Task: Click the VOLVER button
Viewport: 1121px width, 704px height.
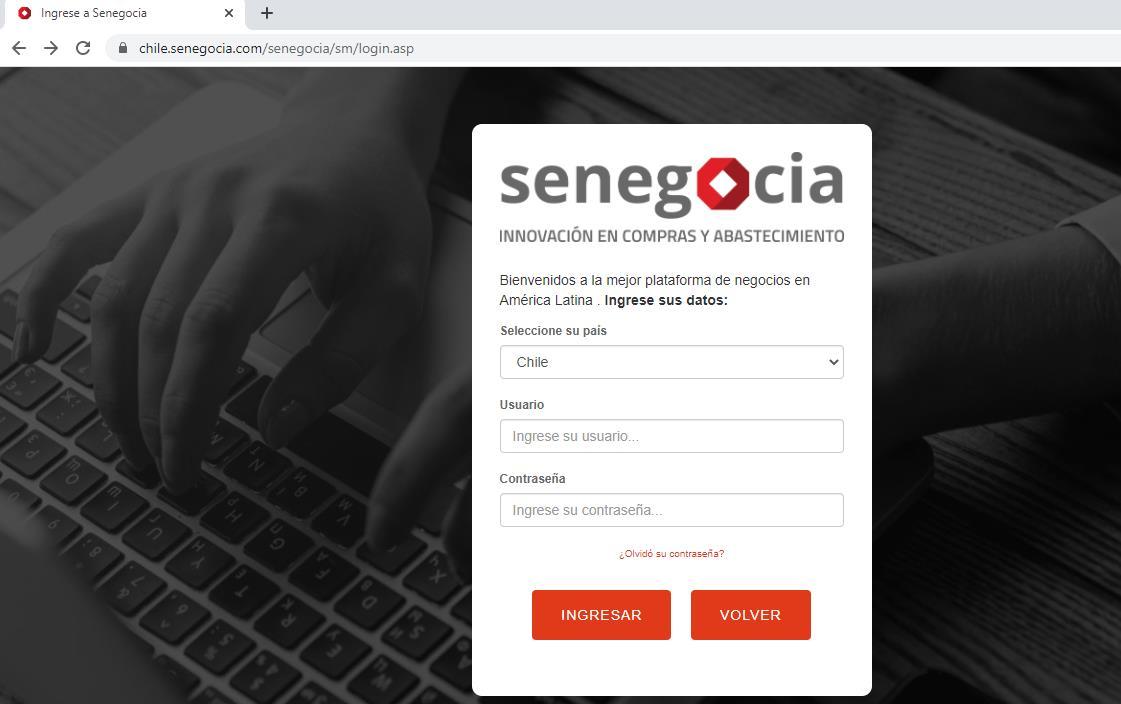Action: click(751, 615)
